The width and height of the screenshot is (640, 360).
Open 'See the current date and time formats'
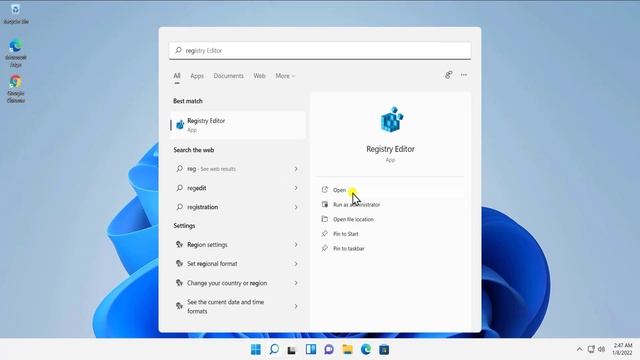[238, 306]
